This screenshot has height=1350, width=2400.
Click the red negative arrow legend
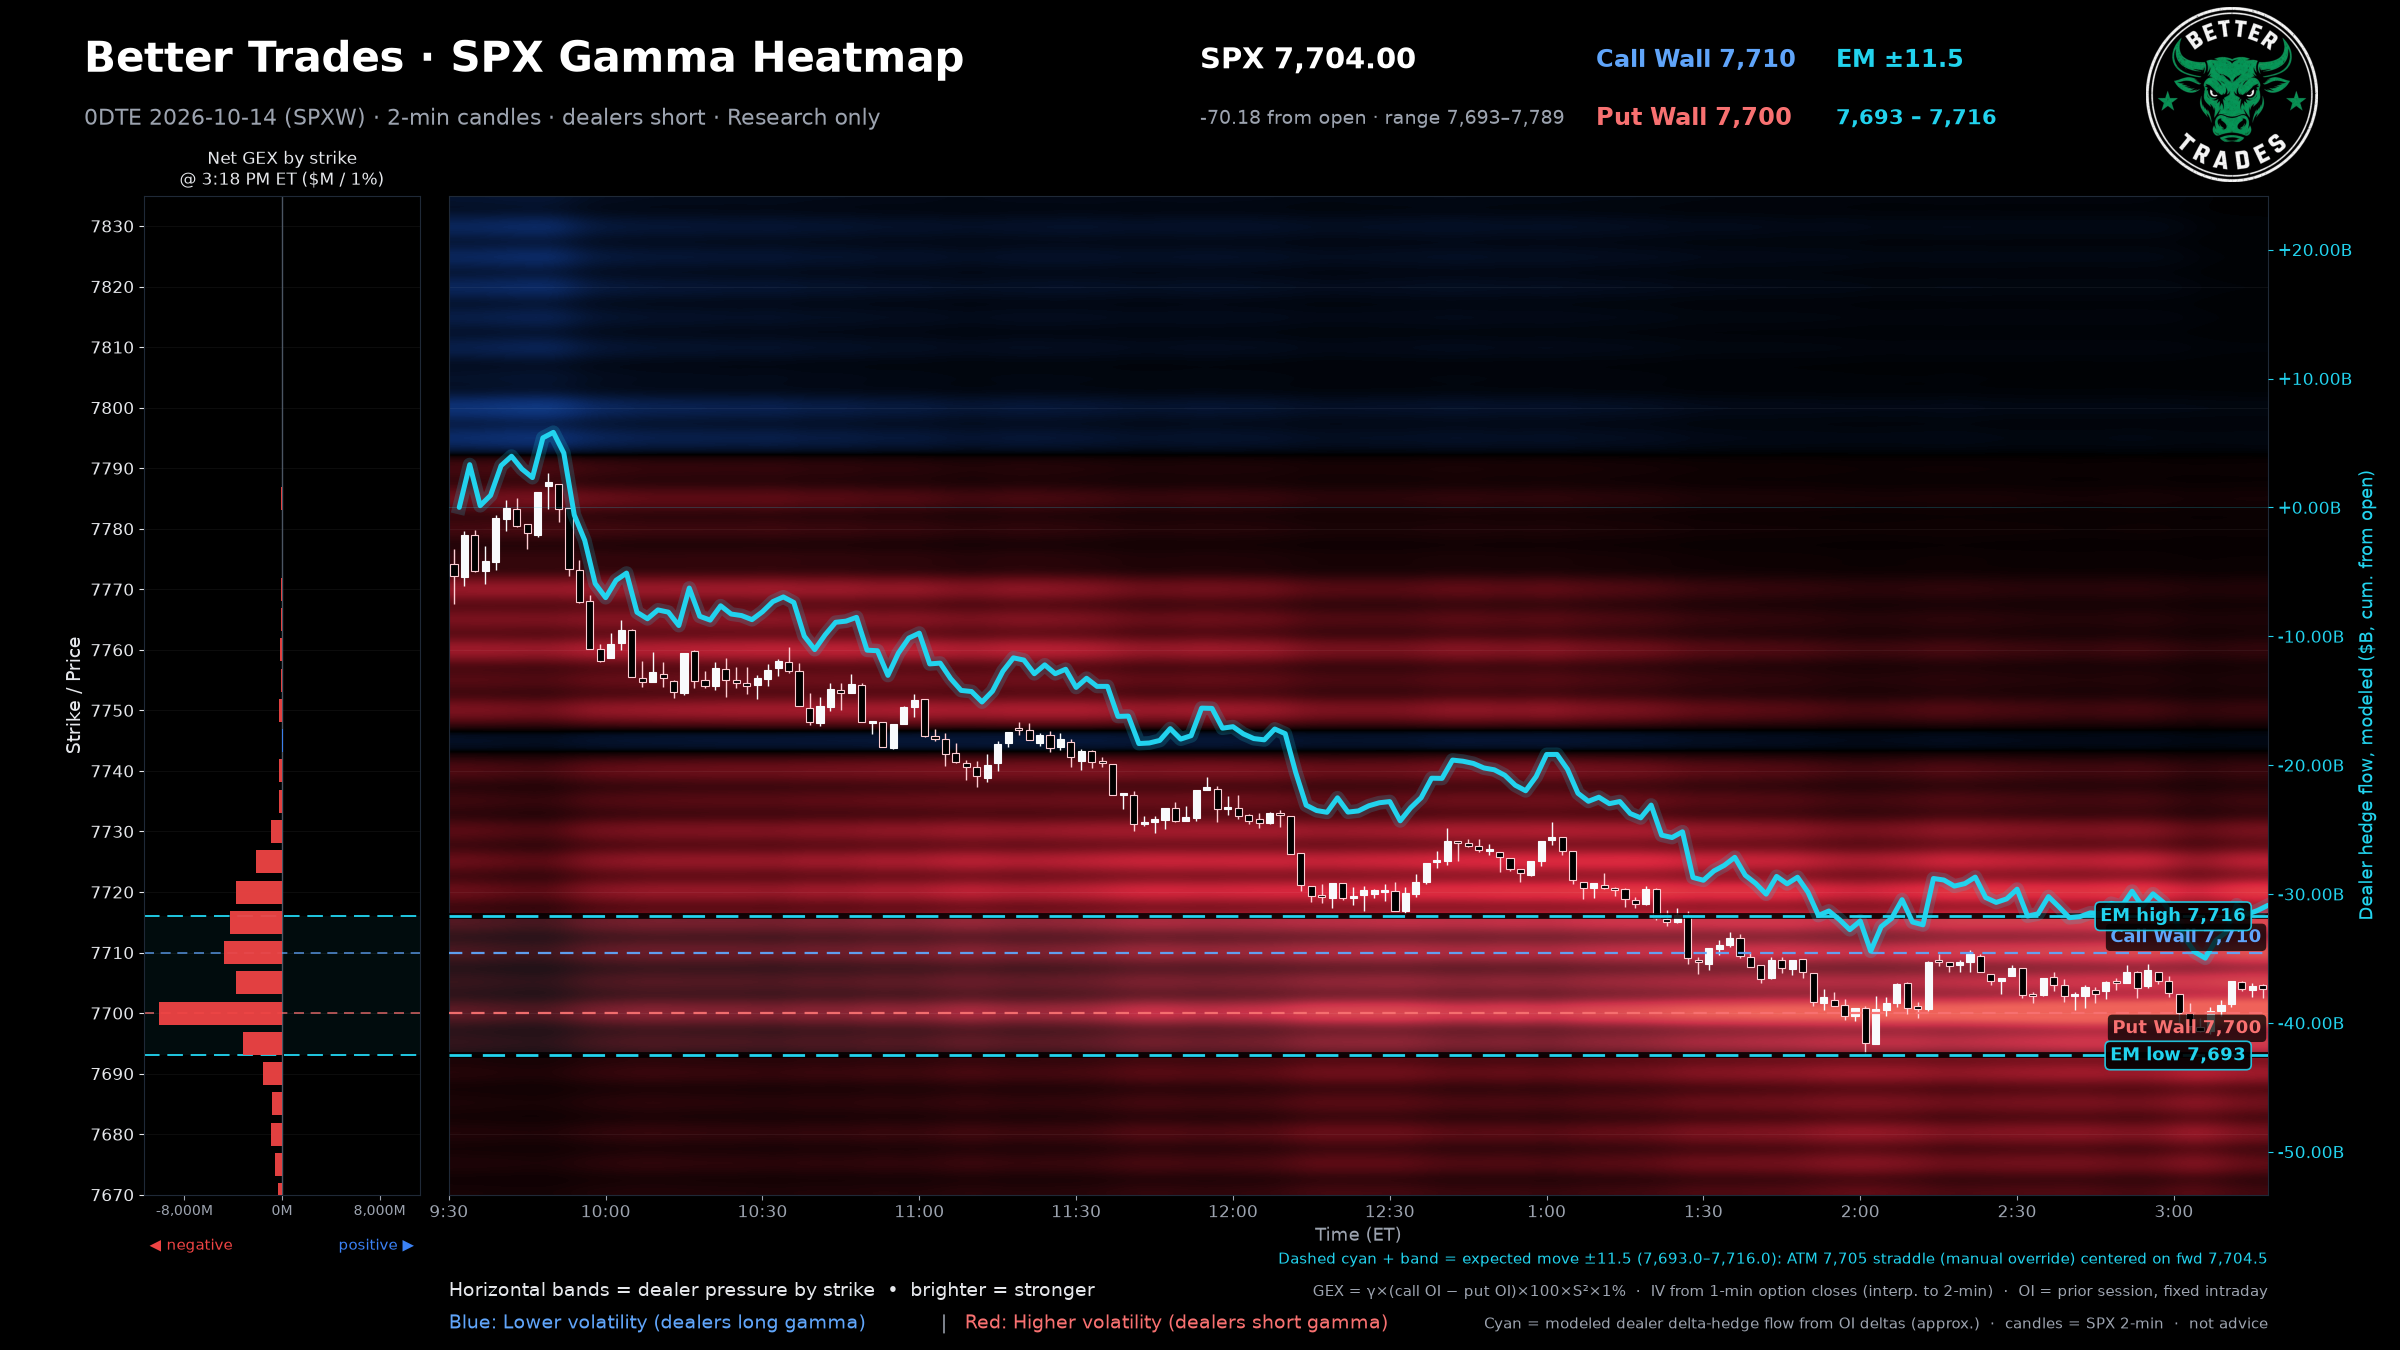click(191, 1245)
